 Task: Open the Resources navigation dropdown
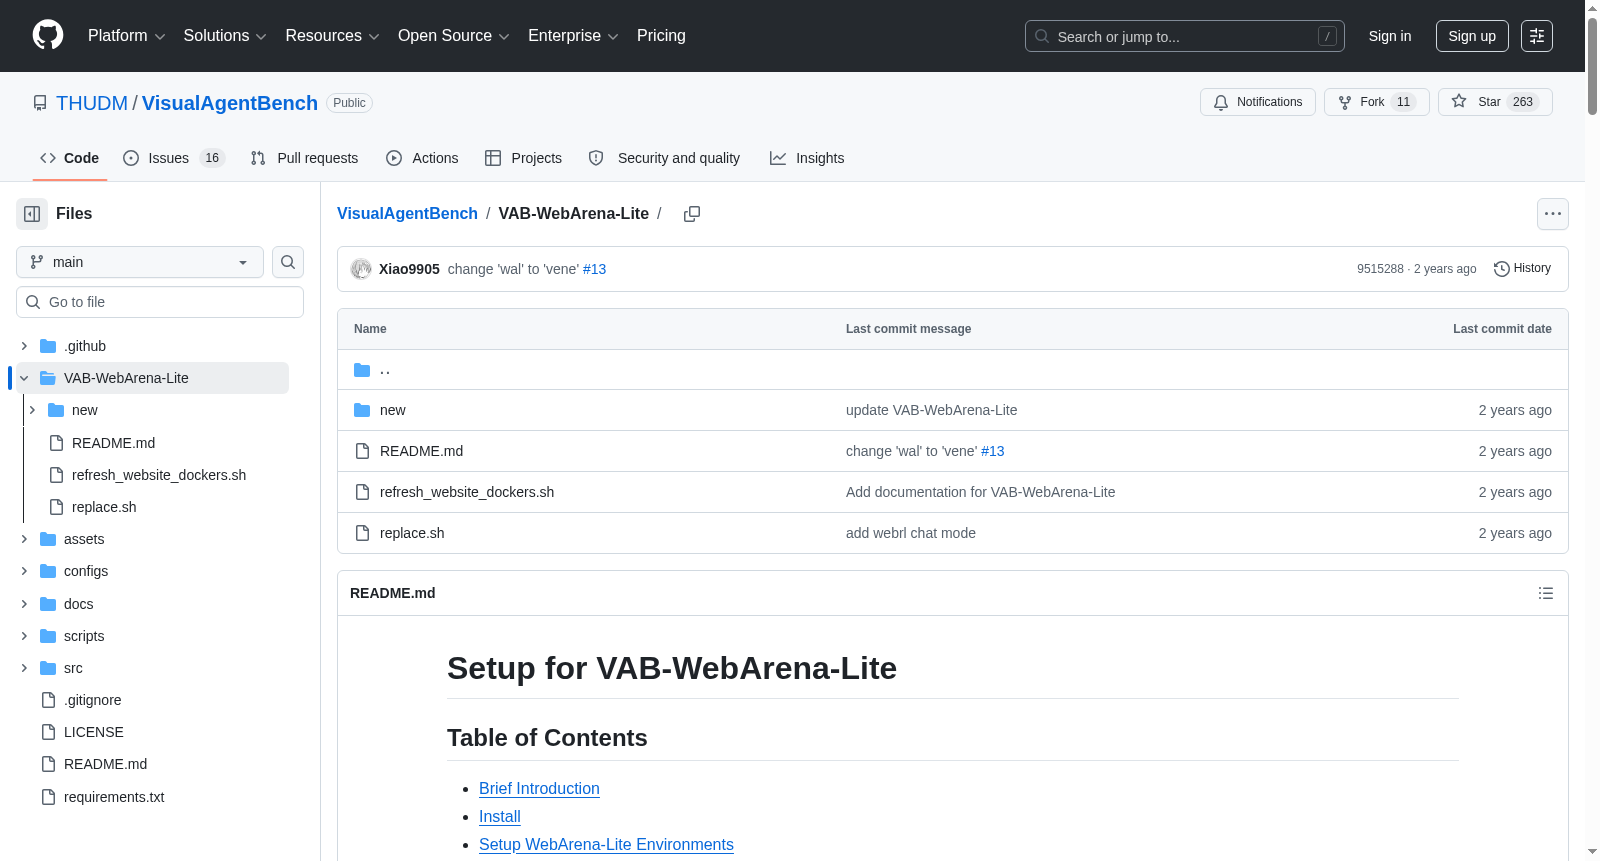332,36
